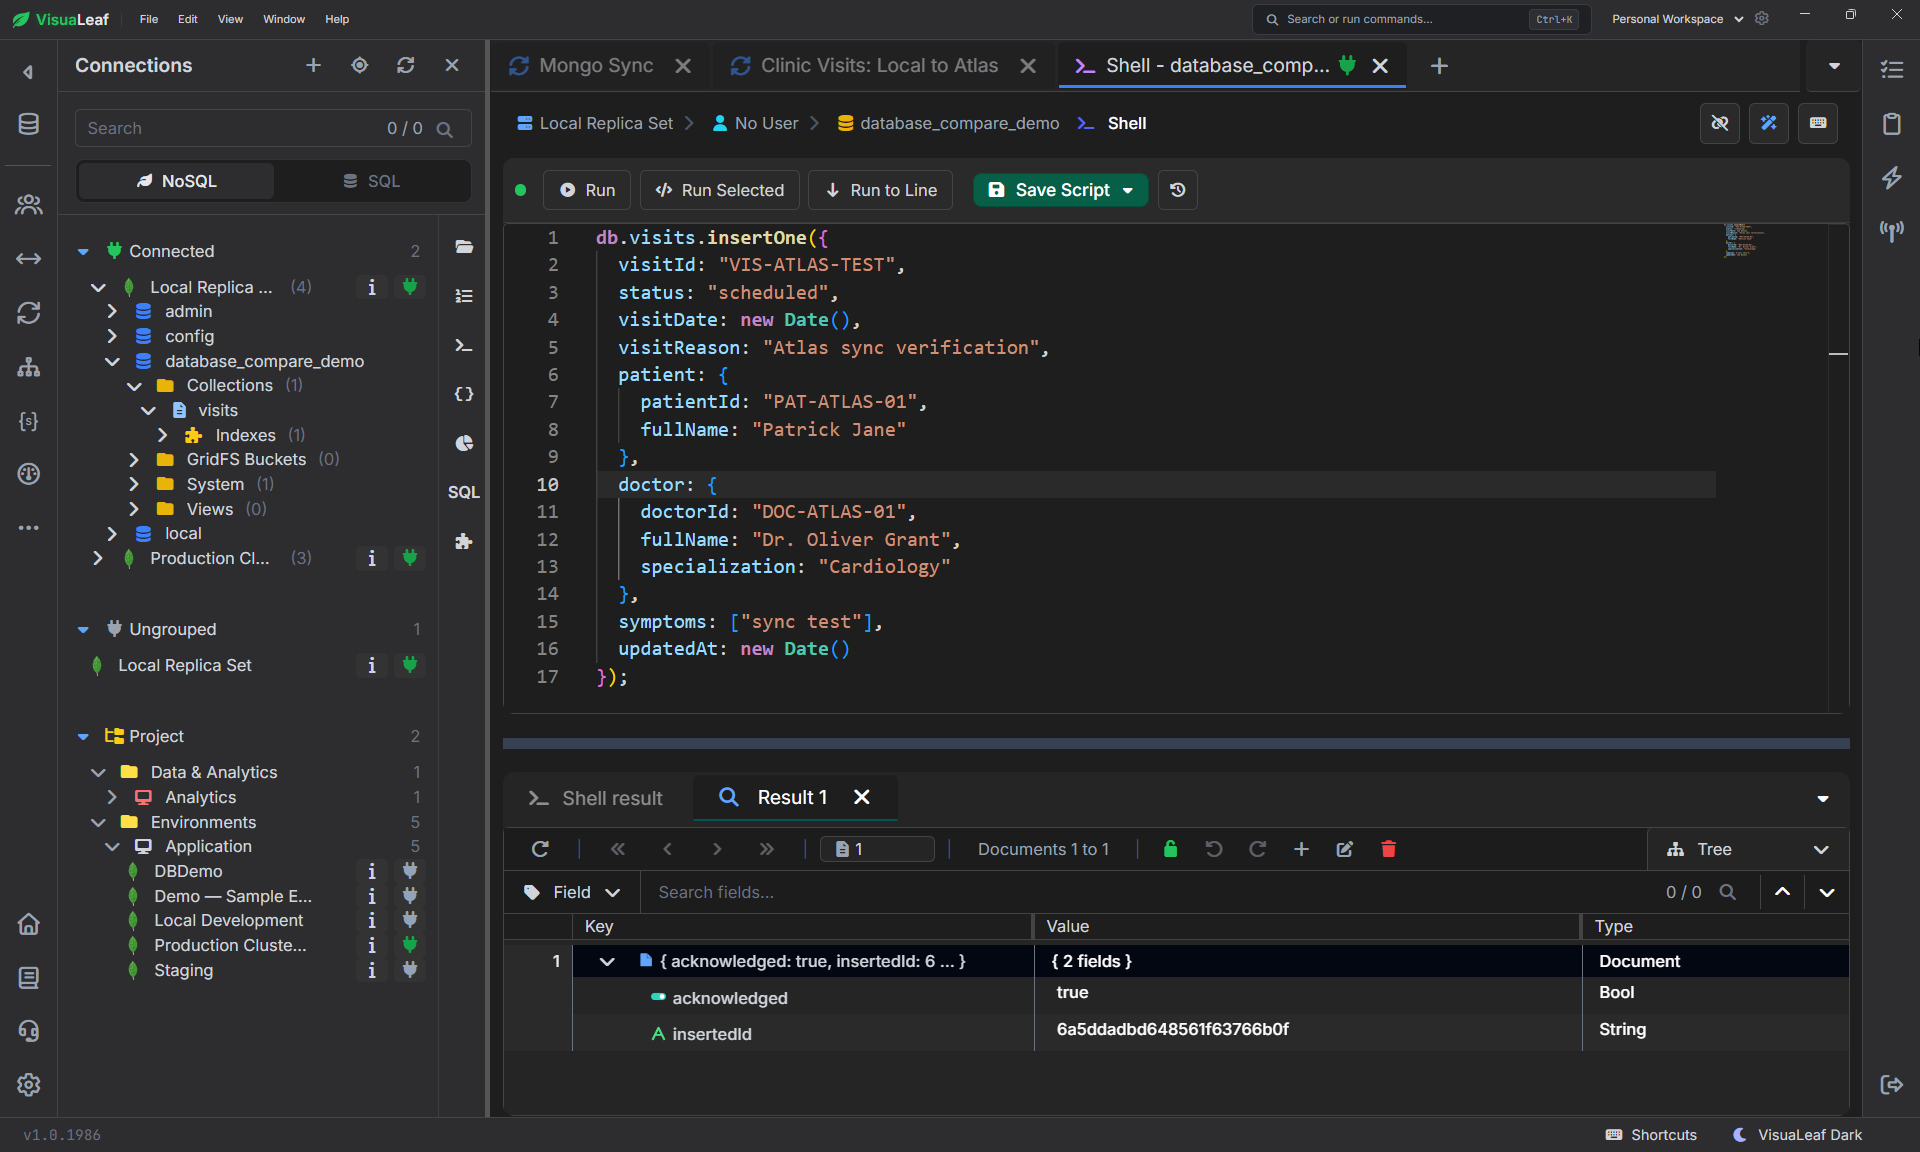Switch connection filter to SQL
The height and width of the screenshot is (1152, 1920).
(x=371, y=181)
